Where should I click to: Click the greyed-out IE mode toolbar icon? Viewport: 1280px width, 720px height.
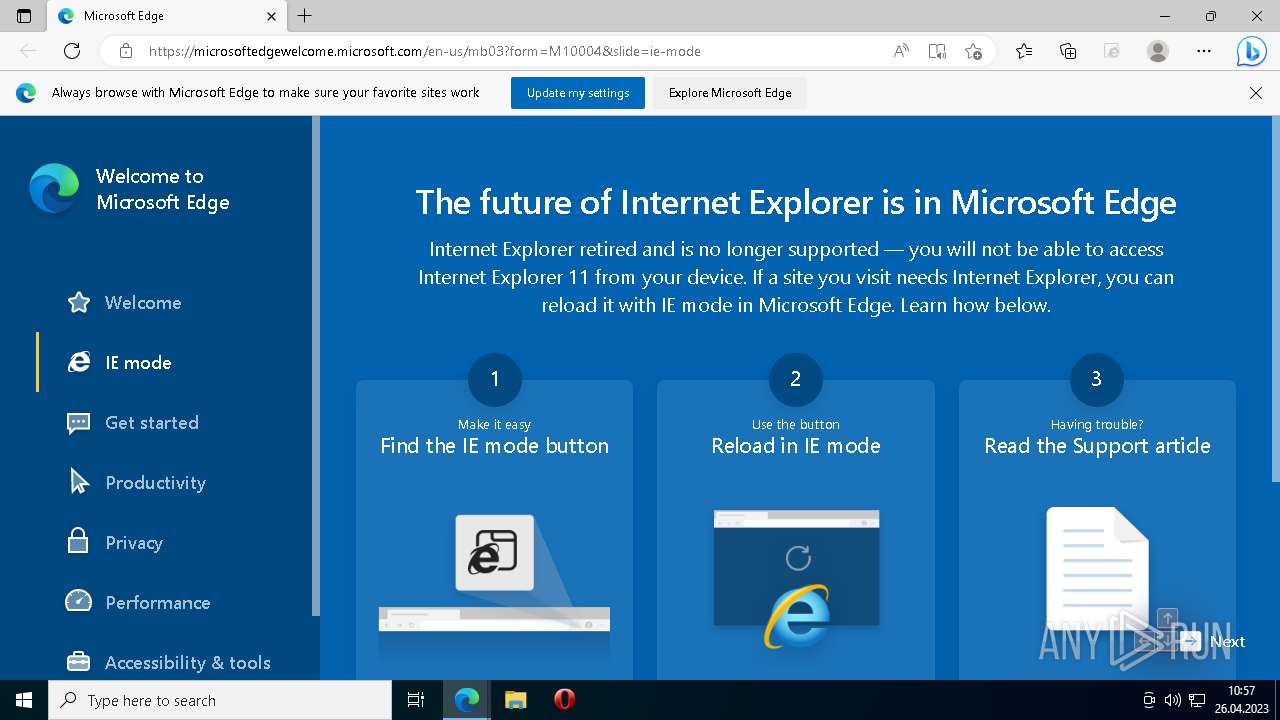click(x=1111, y=51)
